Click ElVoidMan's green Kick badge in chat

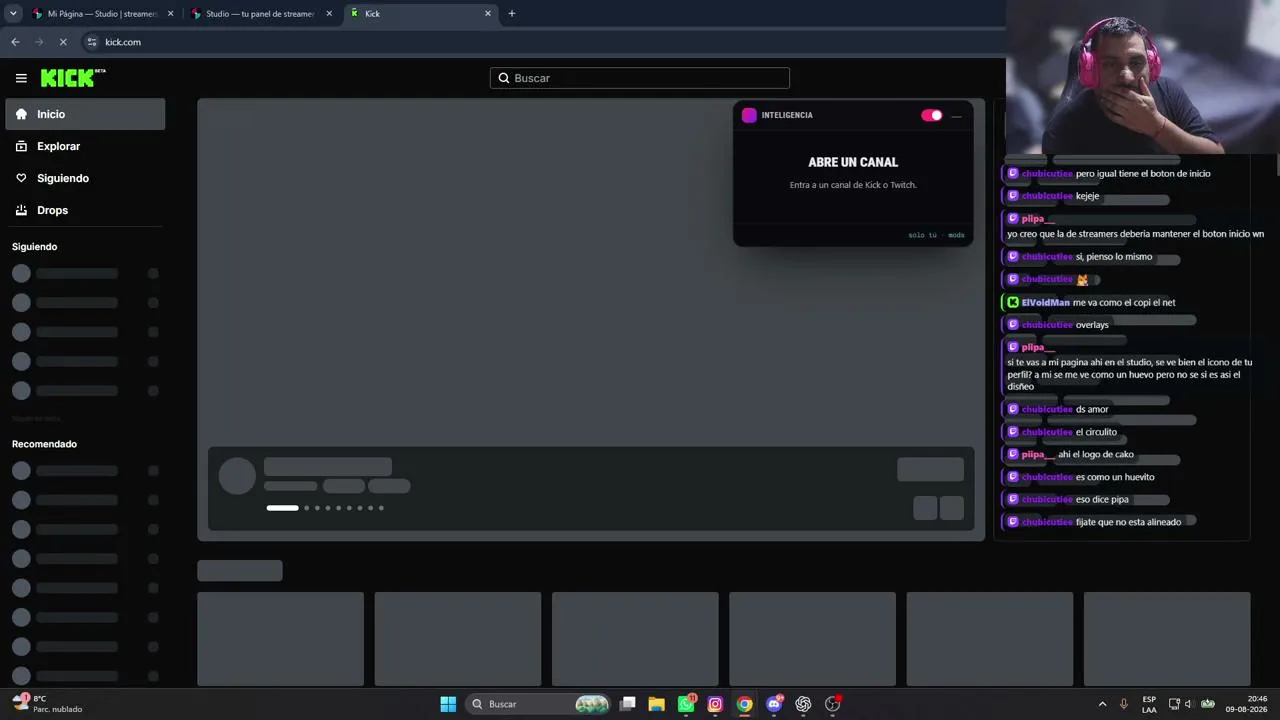coord(1013,303)
